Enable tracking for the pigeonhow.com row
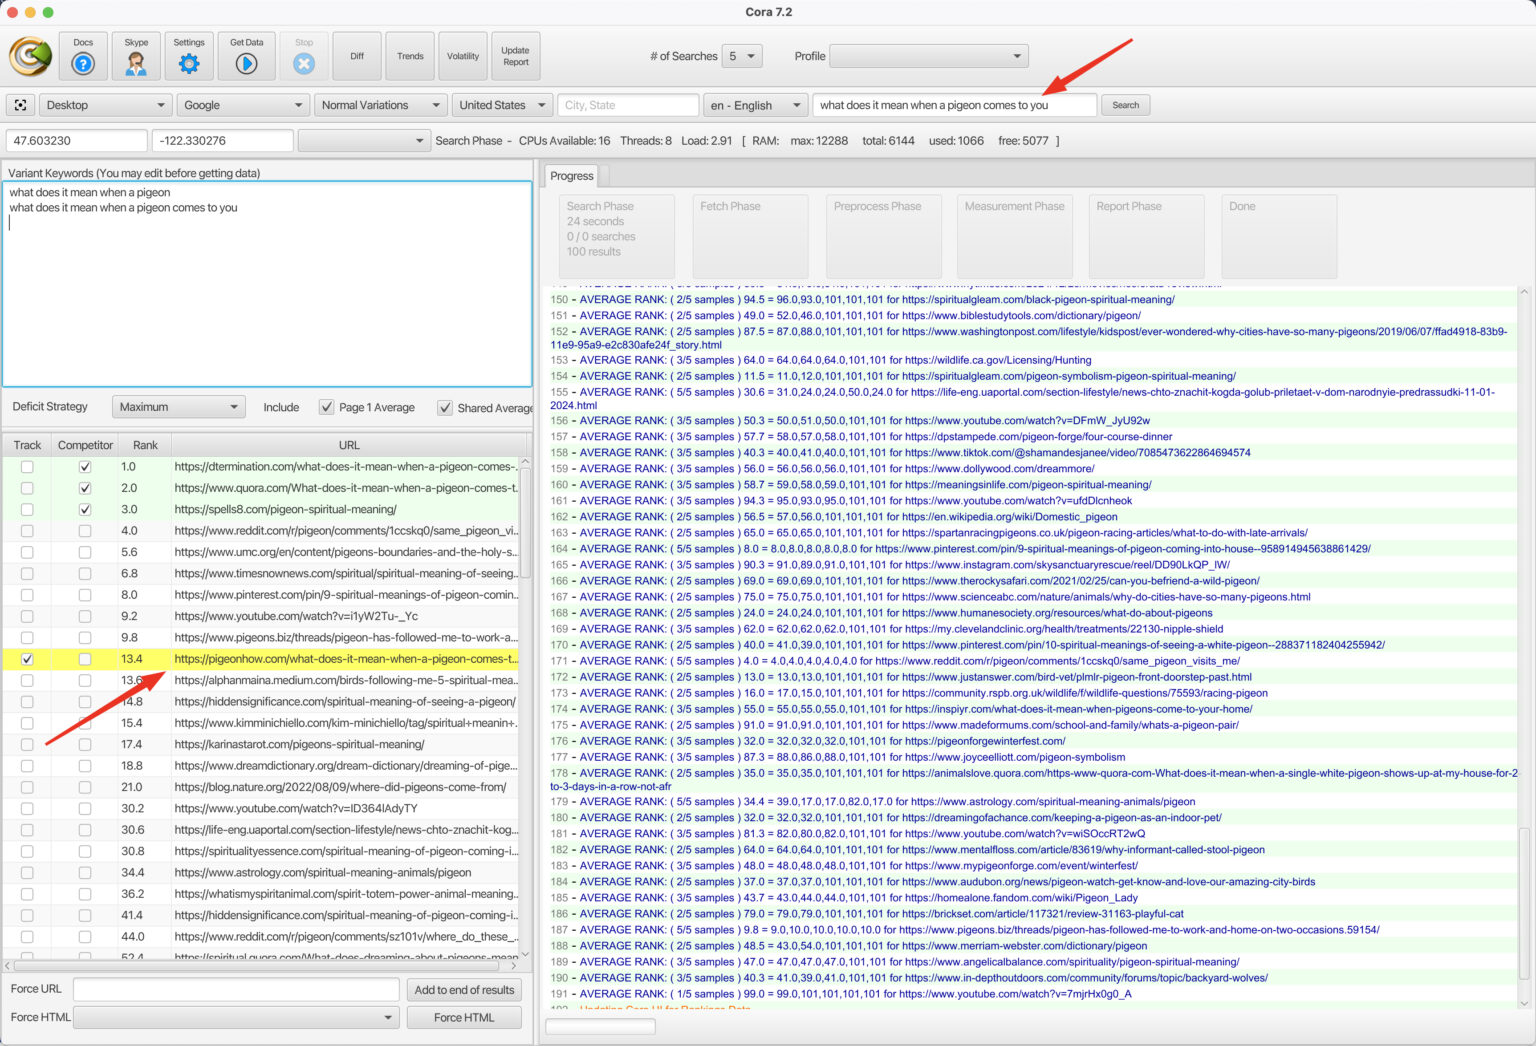Screen dimensions: 1536x1046 [27, 659]
